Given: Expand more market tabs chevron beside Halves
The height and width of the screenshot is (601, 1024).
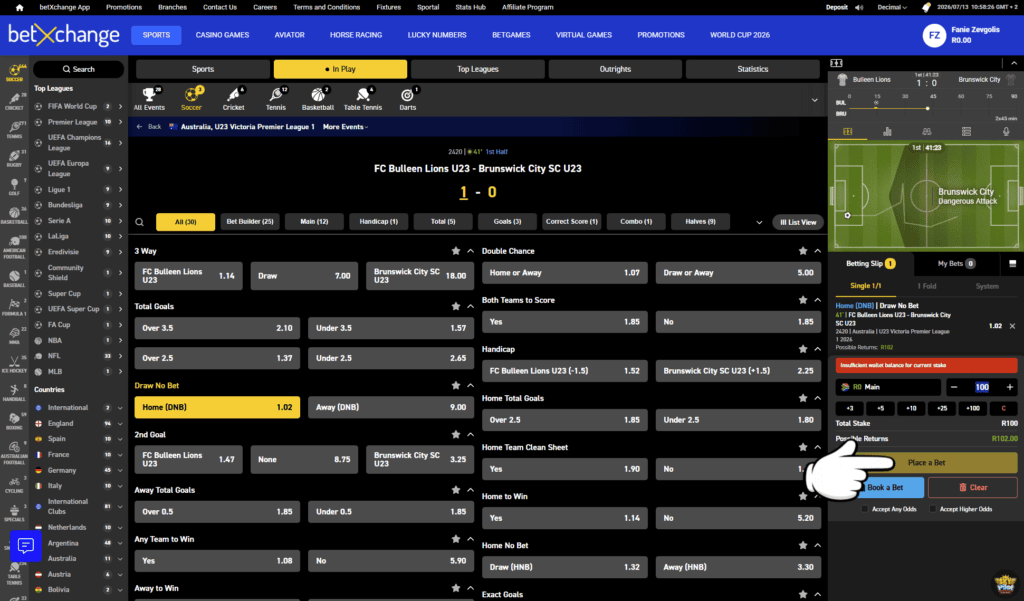Looking at the screenshot, I should pyautogui.click(x=759, y=222).
